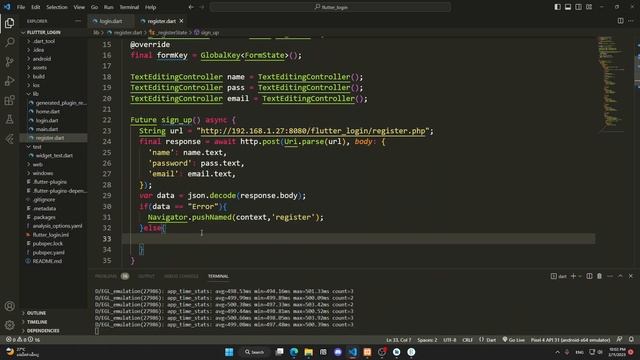Open main.dart in the explorer

click(x=47, y=129)
